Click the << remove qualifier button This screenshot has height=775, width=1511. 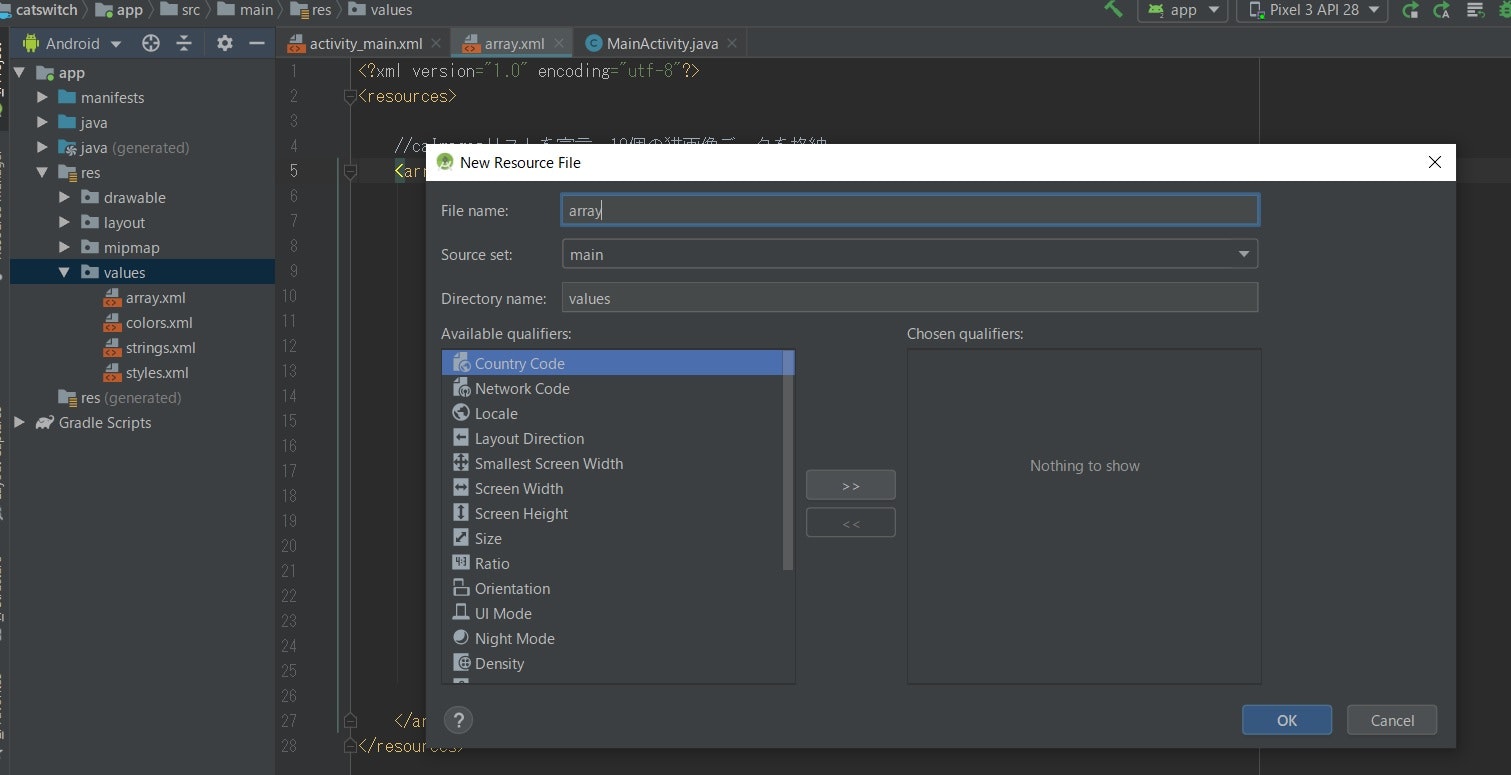pyautogui.click(x=851, y=523)
